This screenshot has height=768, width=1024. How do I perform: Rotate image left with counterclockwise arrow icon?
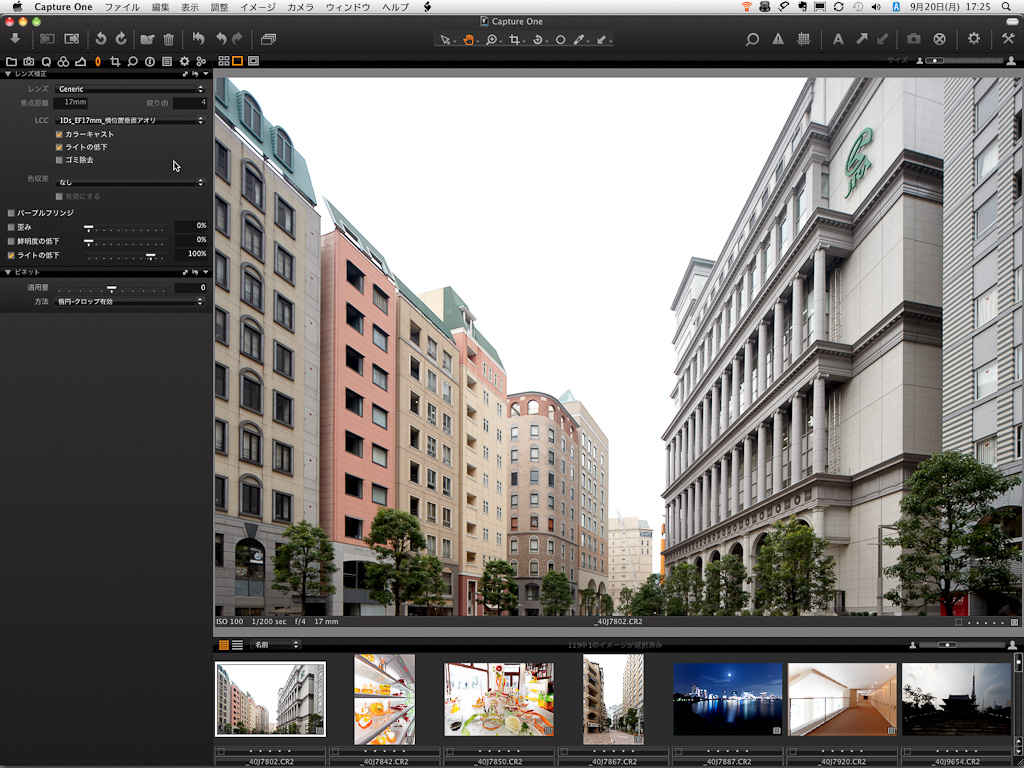[100, 39]
